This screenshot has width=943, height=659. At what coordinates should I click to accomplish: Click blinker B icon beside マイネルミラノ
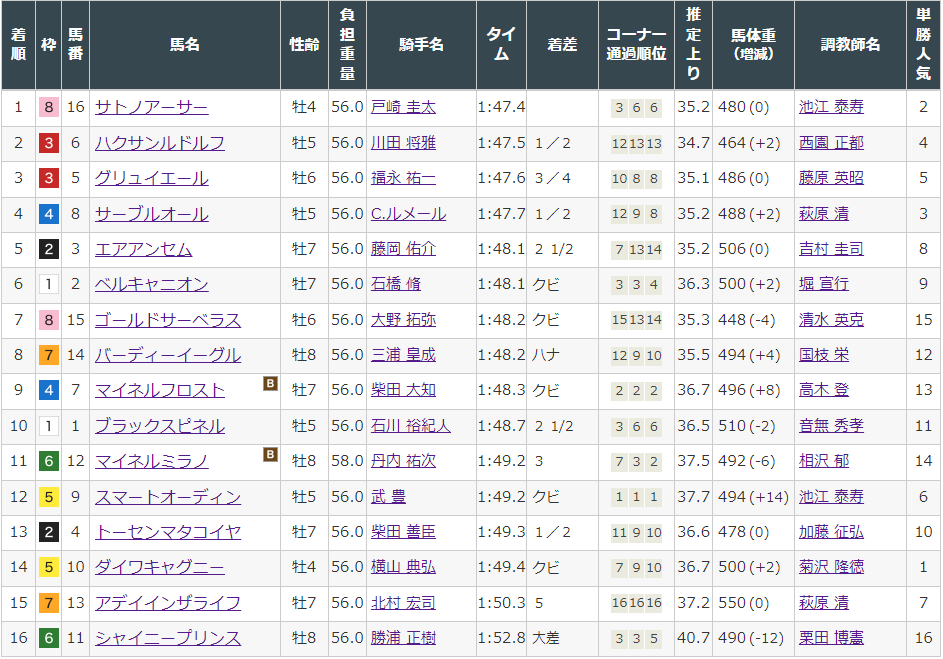pyautogui.click(x=271, y=455)
